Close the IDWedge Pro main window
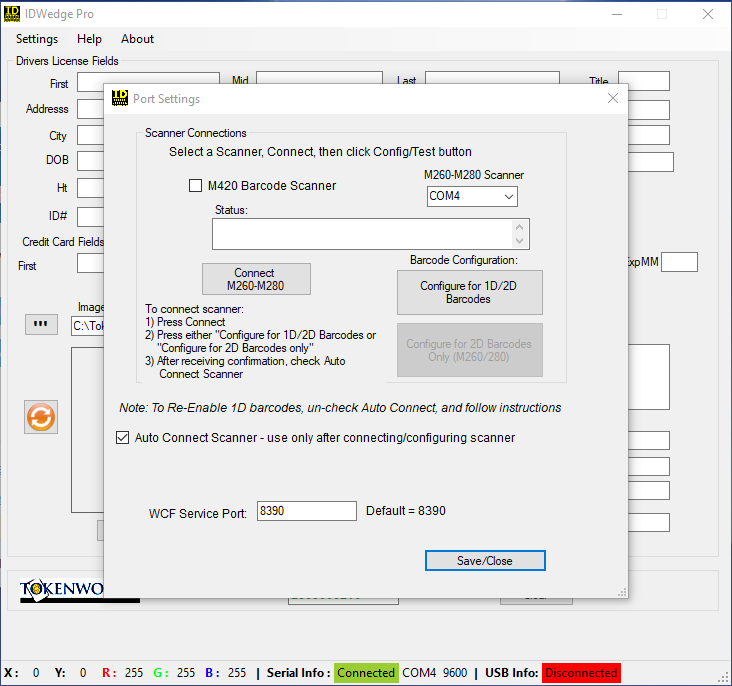732x686 pixels. point(708,14)
